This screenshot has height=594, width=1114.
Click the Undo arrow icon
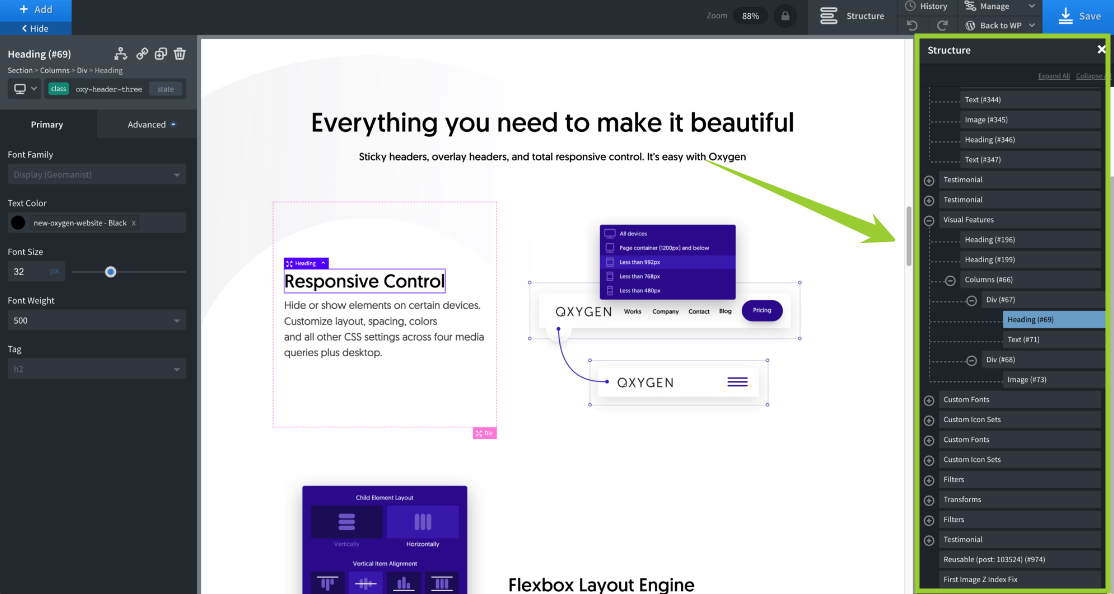point(913,26)
